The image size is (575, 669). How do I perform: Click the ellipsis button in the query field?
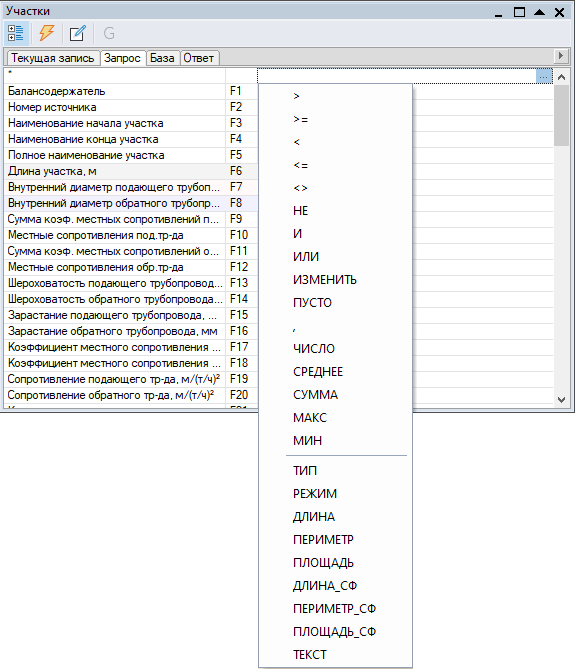click(543, 76)
